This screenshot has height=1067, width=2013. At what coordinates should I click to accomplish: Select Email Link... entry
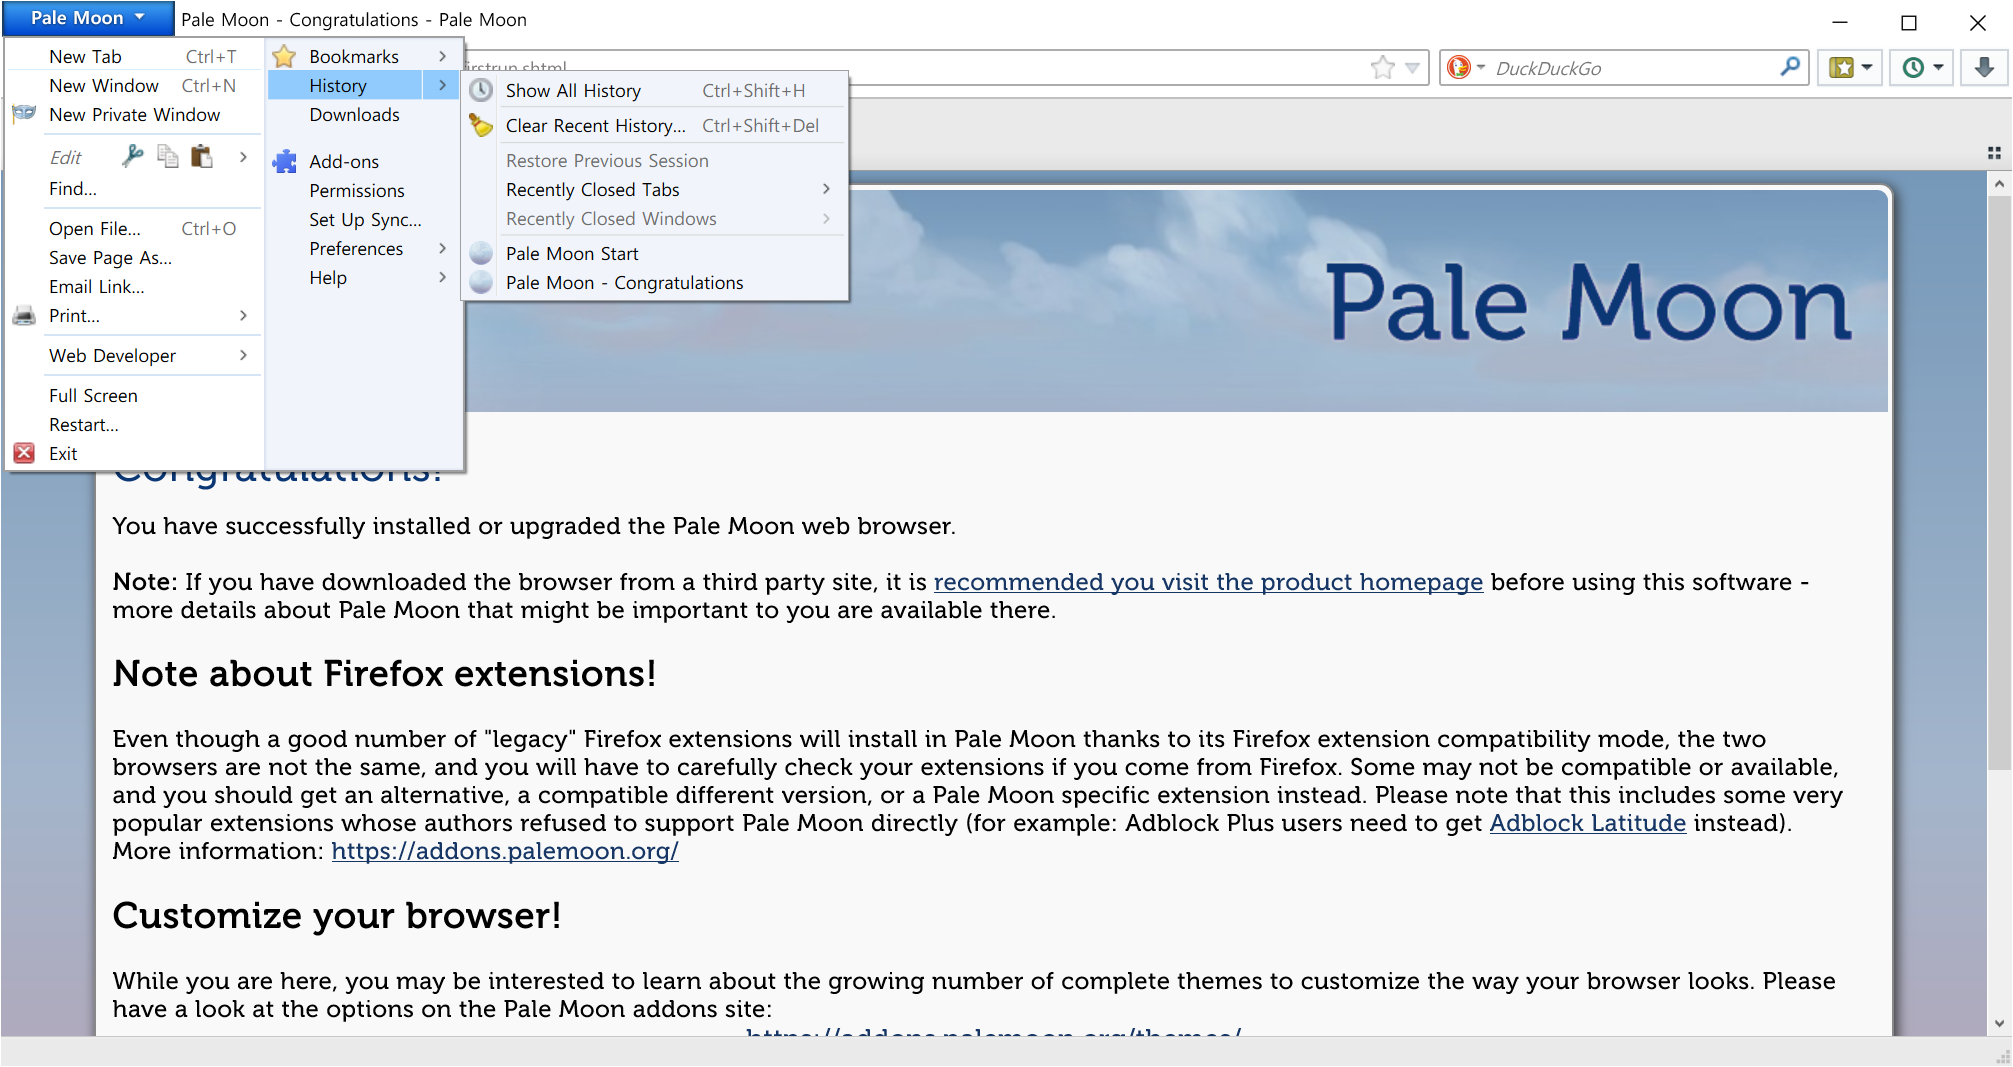tap(135, 287)
